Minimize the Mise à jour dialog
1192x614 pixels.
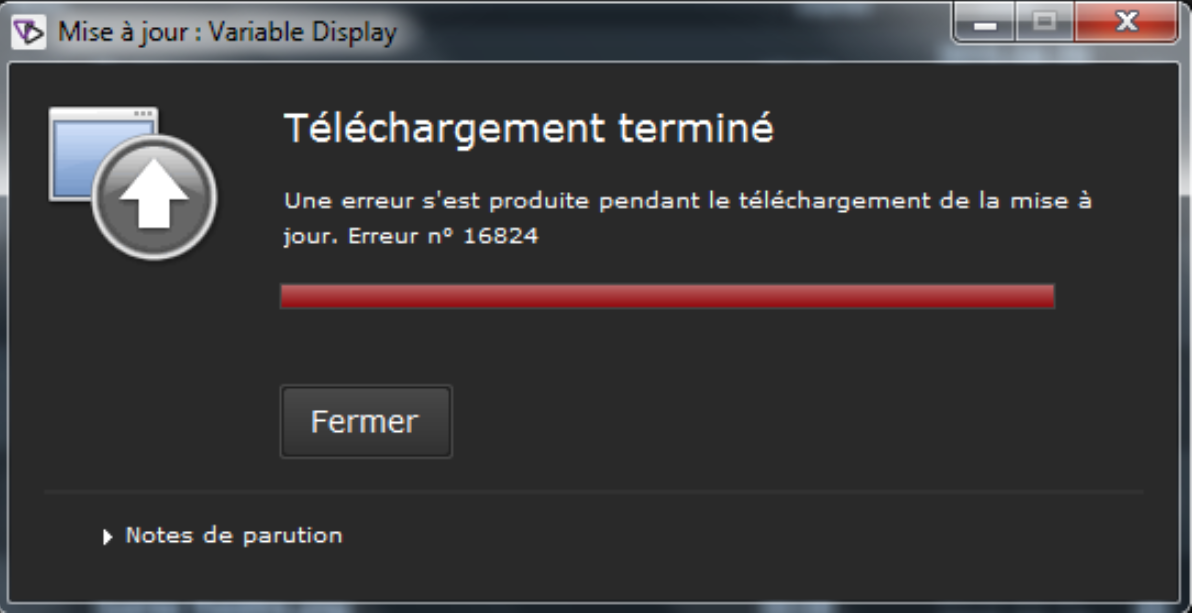point(985,23)
